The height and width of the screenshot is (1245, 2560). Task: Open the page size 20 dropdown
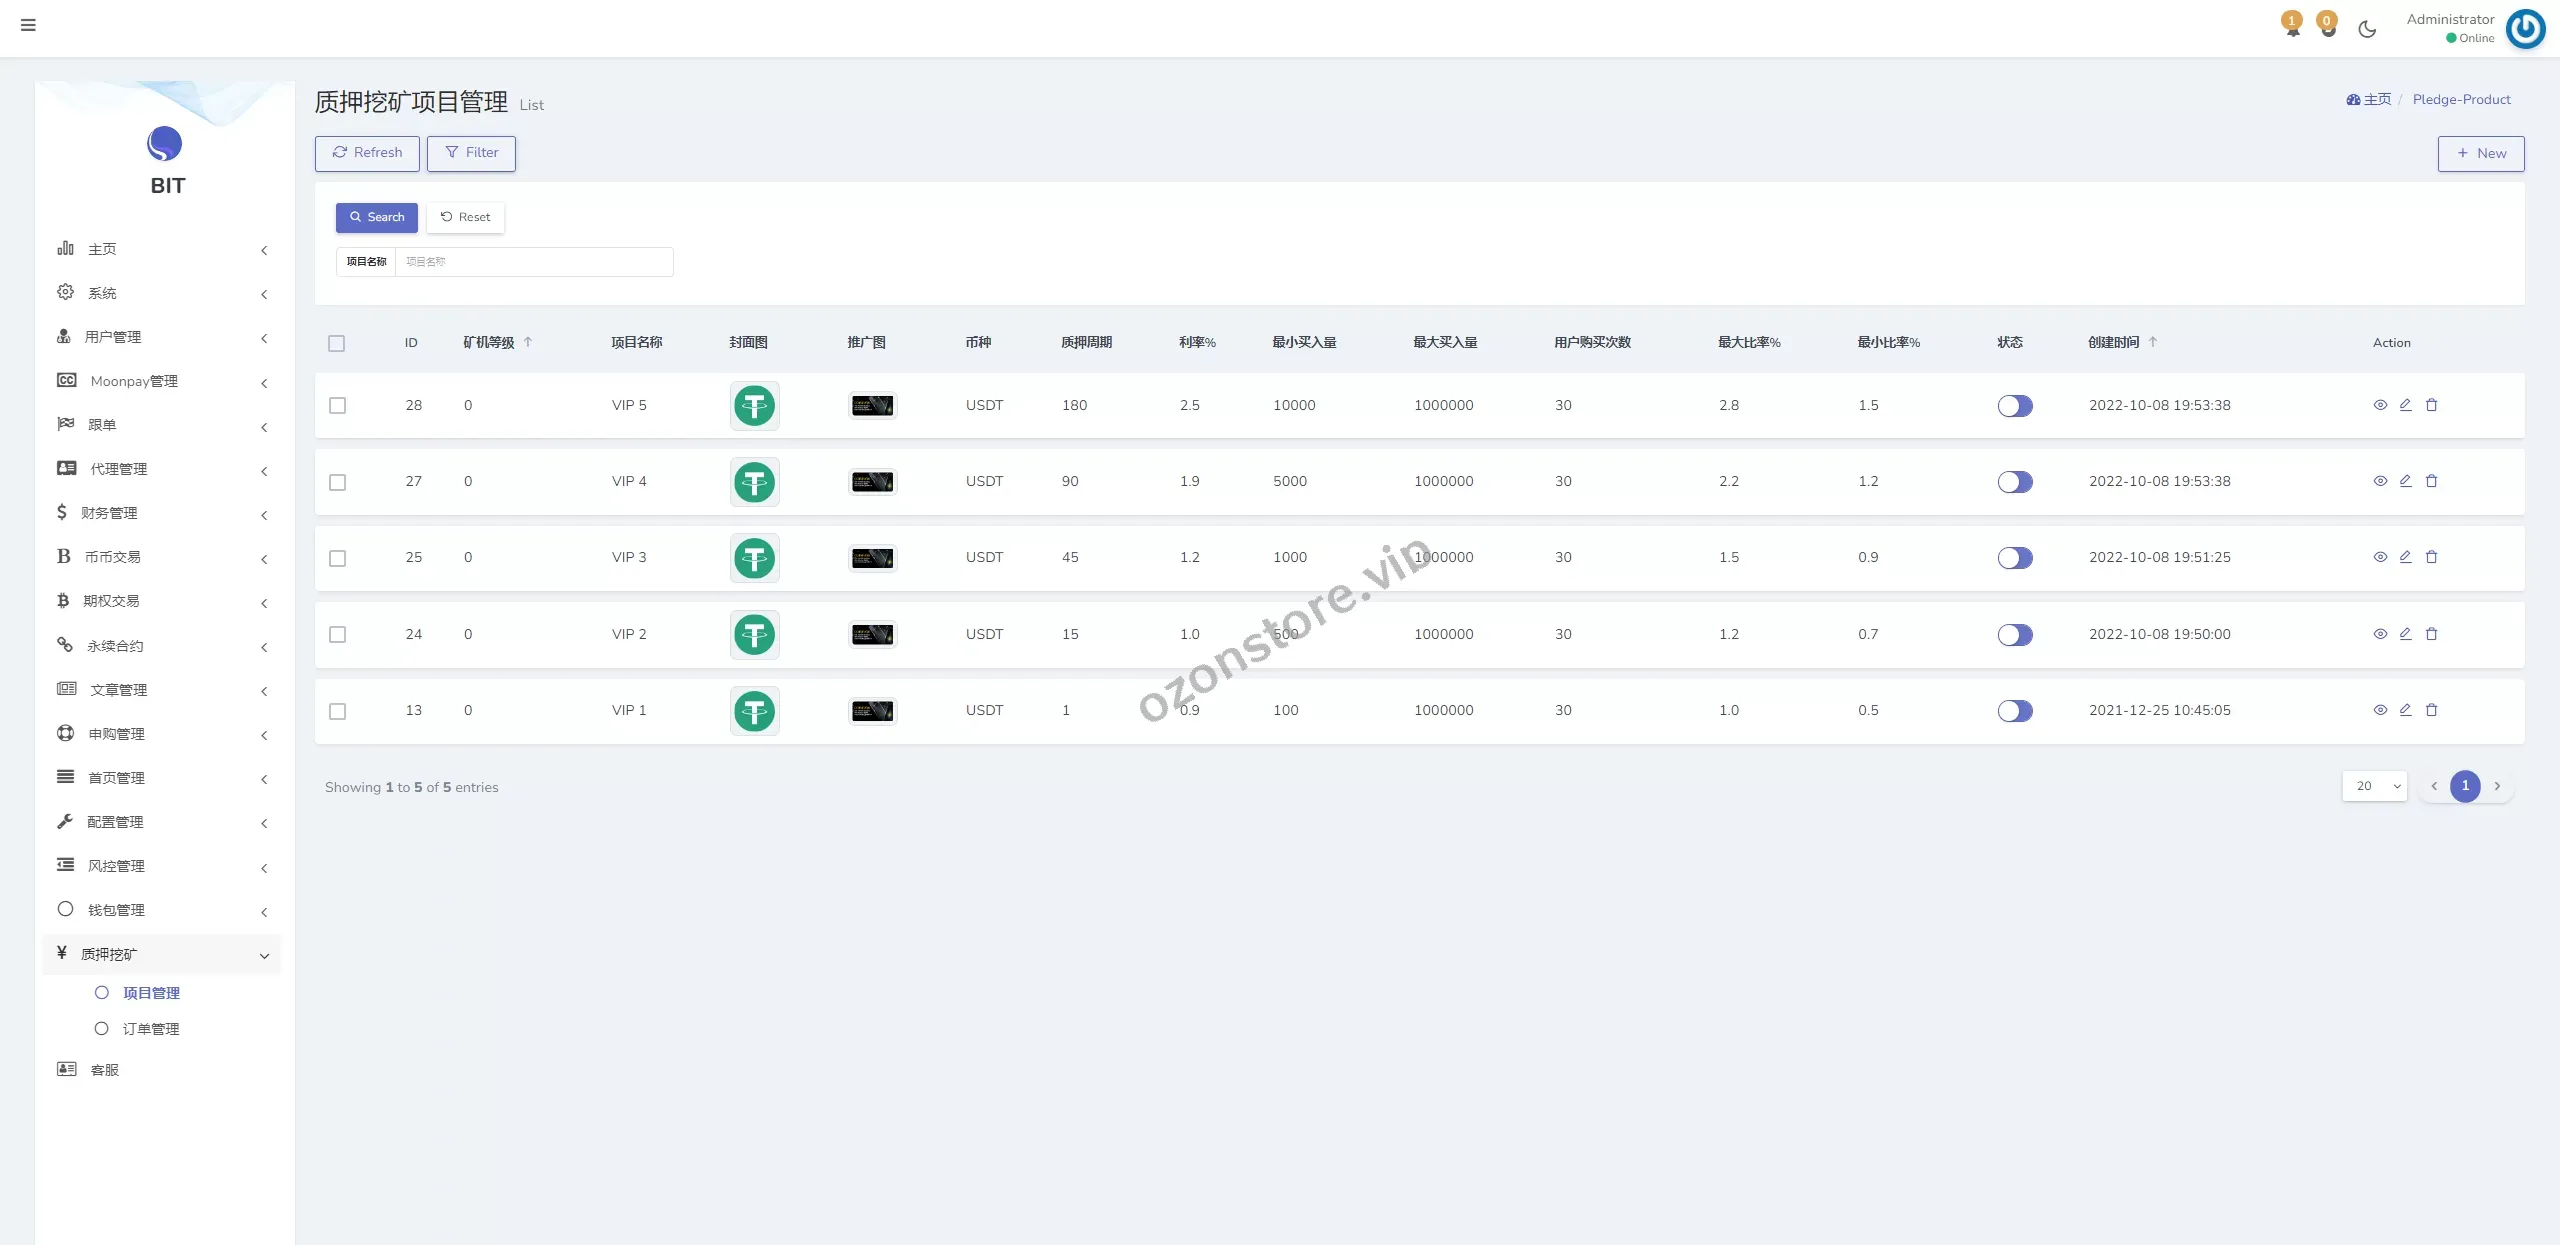[x=2374, y=786]
